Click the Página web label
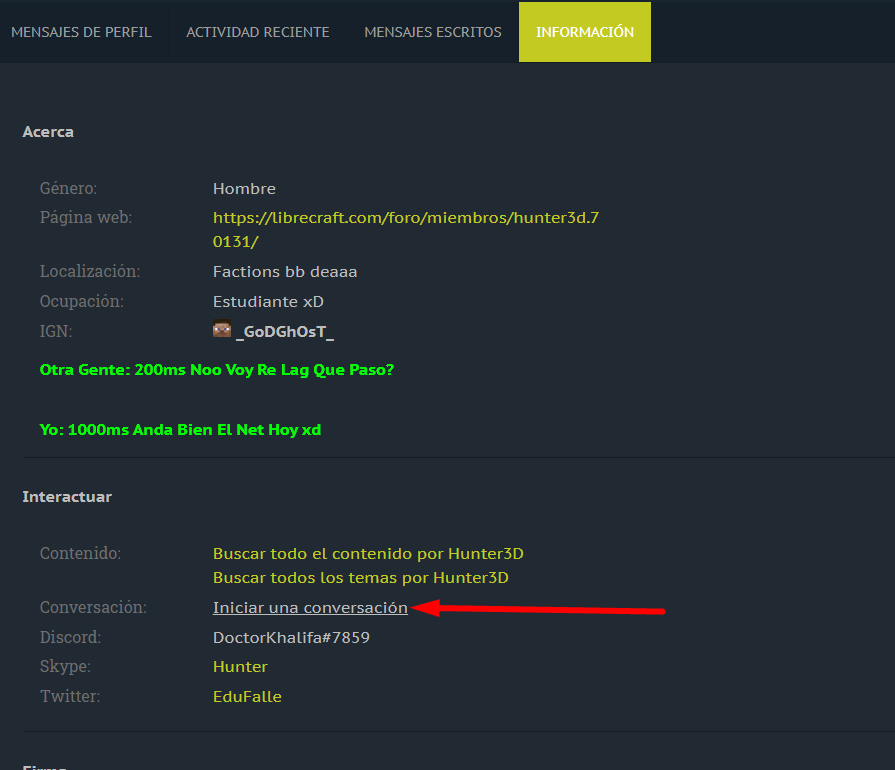This screenshot has height=770, width=895. [x=86, y=217]
